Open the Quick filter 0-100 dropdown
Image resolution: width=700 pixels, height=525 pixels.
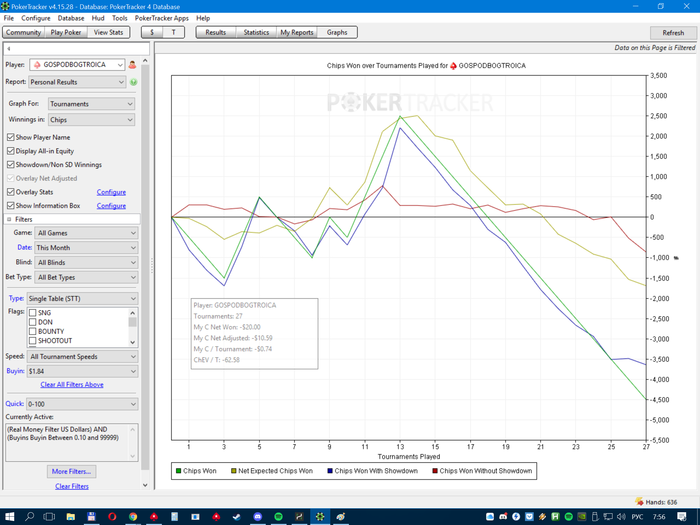[x=82, y=404]
